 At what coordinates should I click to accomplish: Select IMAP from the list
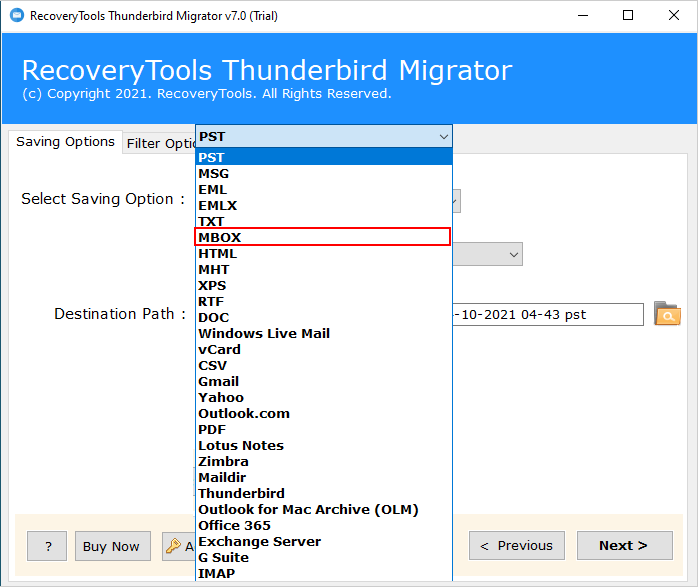pos(324,574)
